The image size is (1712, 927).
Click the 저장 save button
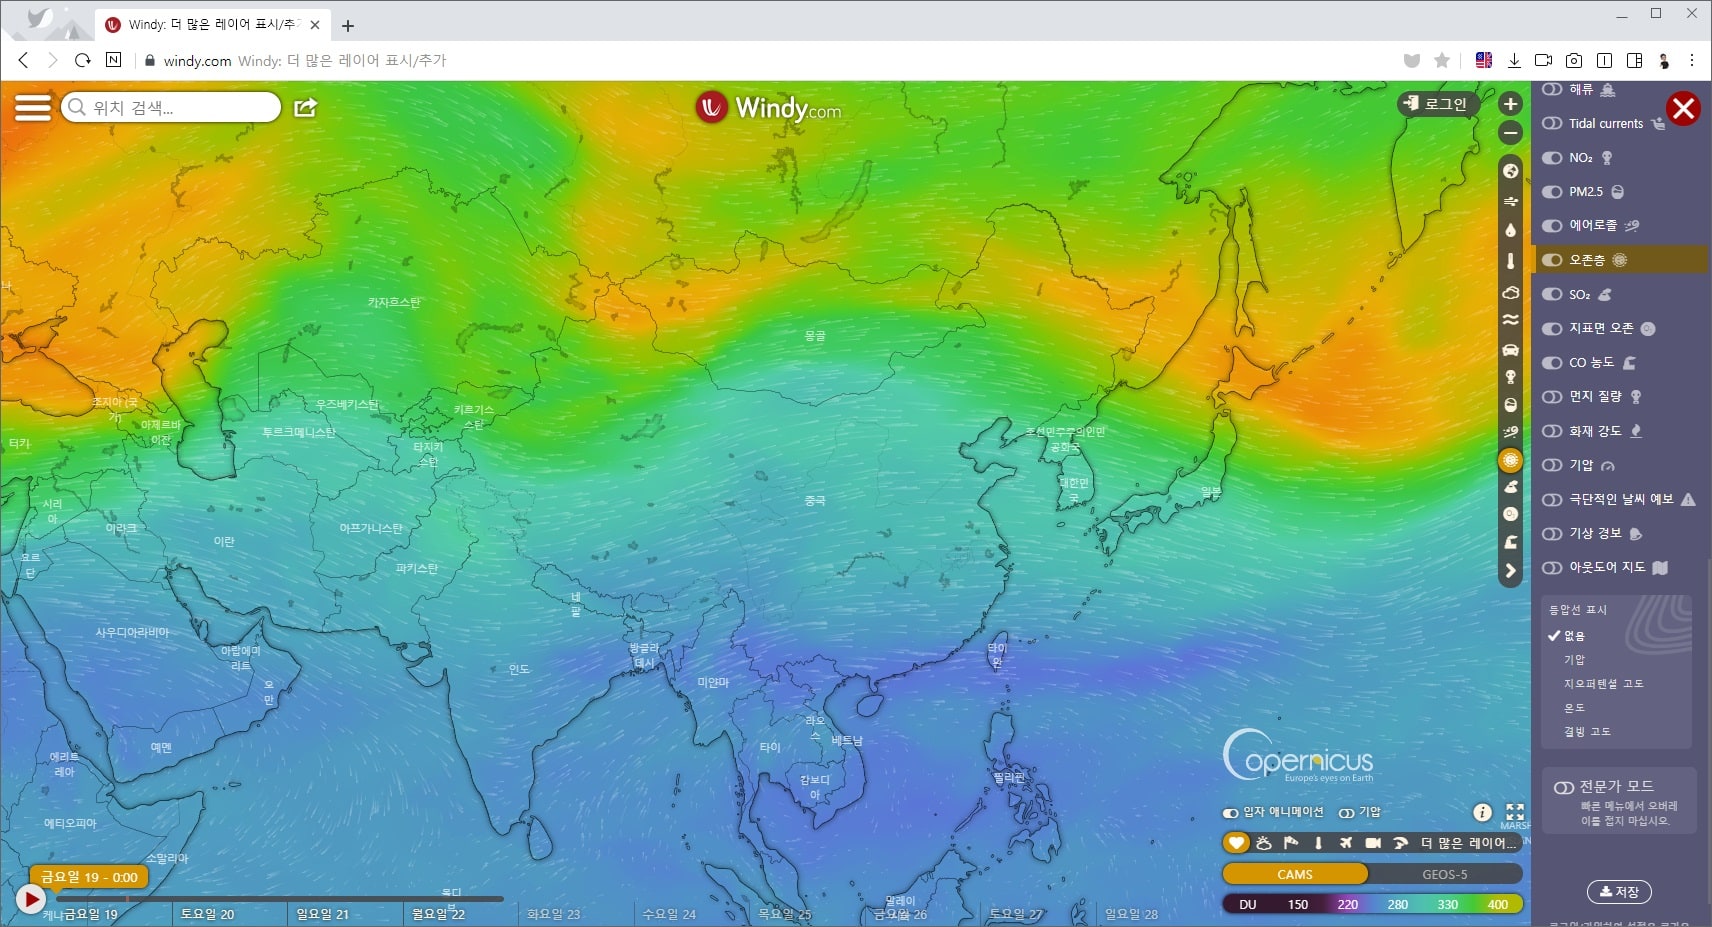(1619, 891)
